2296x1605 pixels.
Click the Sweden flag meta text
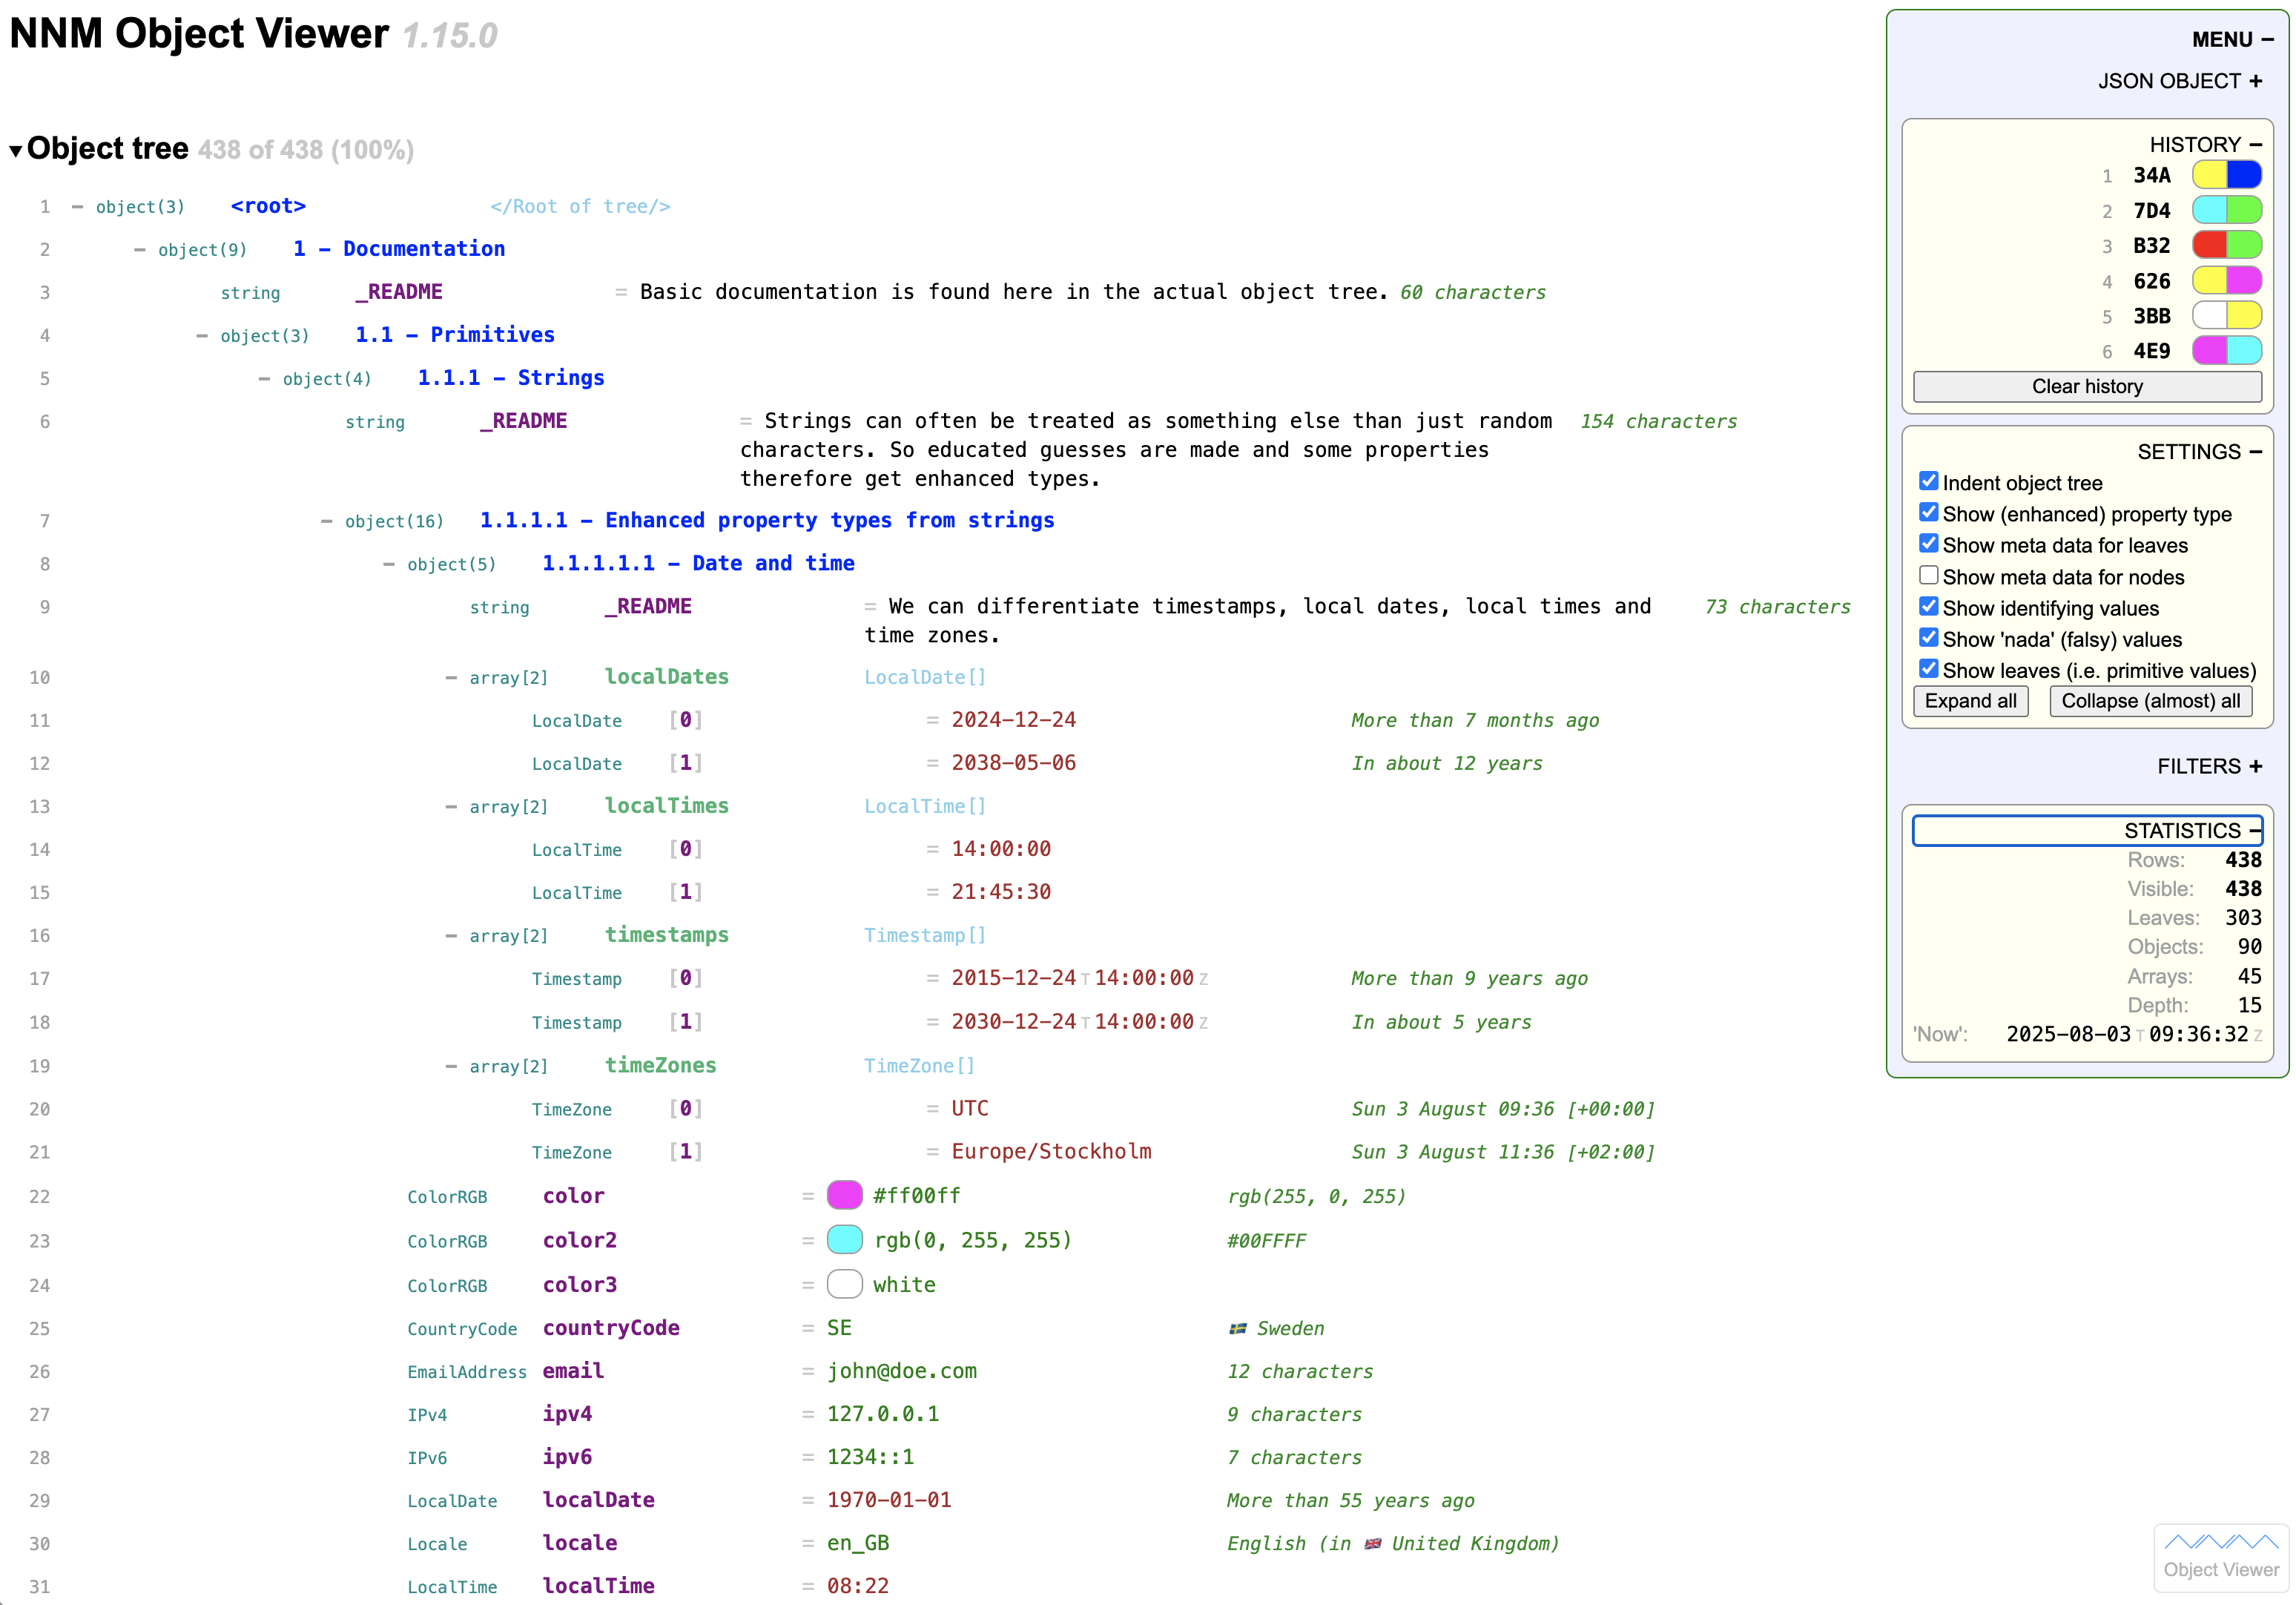tap(1276, 1329)
